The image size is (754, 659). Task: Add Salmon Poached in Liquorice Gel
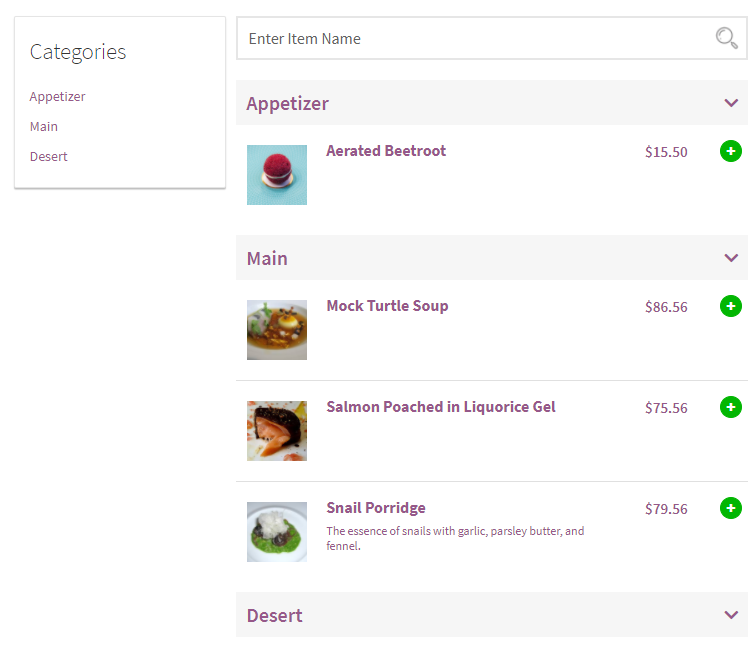730,407
